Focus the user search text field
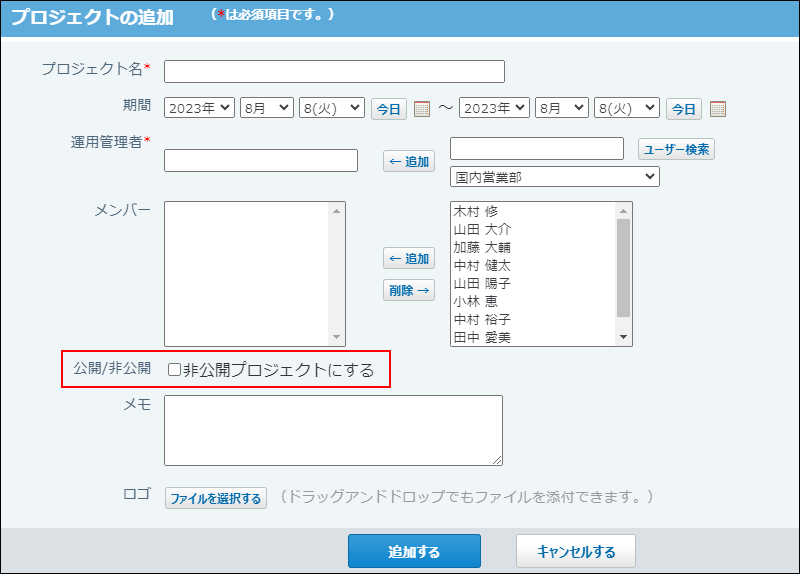The width and height of the screenshot is (800, 574). coord(537,148)
